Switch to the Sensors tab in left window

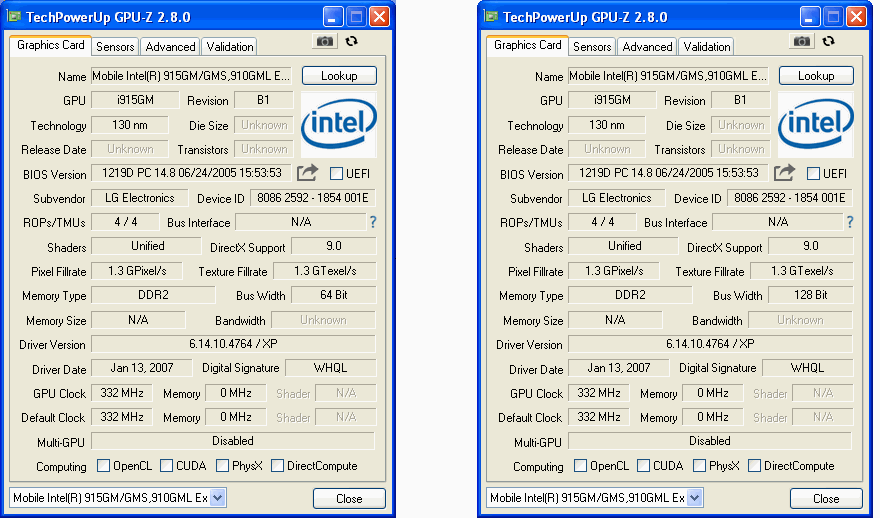coord(115,47)
